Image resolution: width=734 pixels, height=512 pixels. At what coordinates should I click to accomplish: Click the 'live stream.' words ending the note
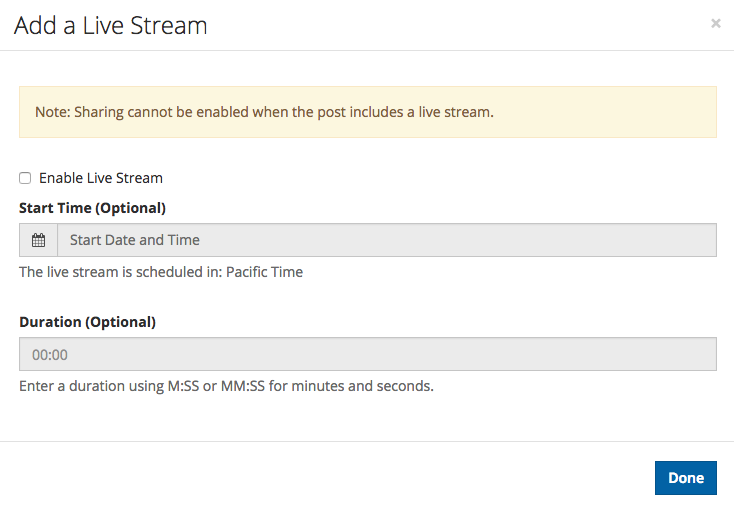pos(456,112)
